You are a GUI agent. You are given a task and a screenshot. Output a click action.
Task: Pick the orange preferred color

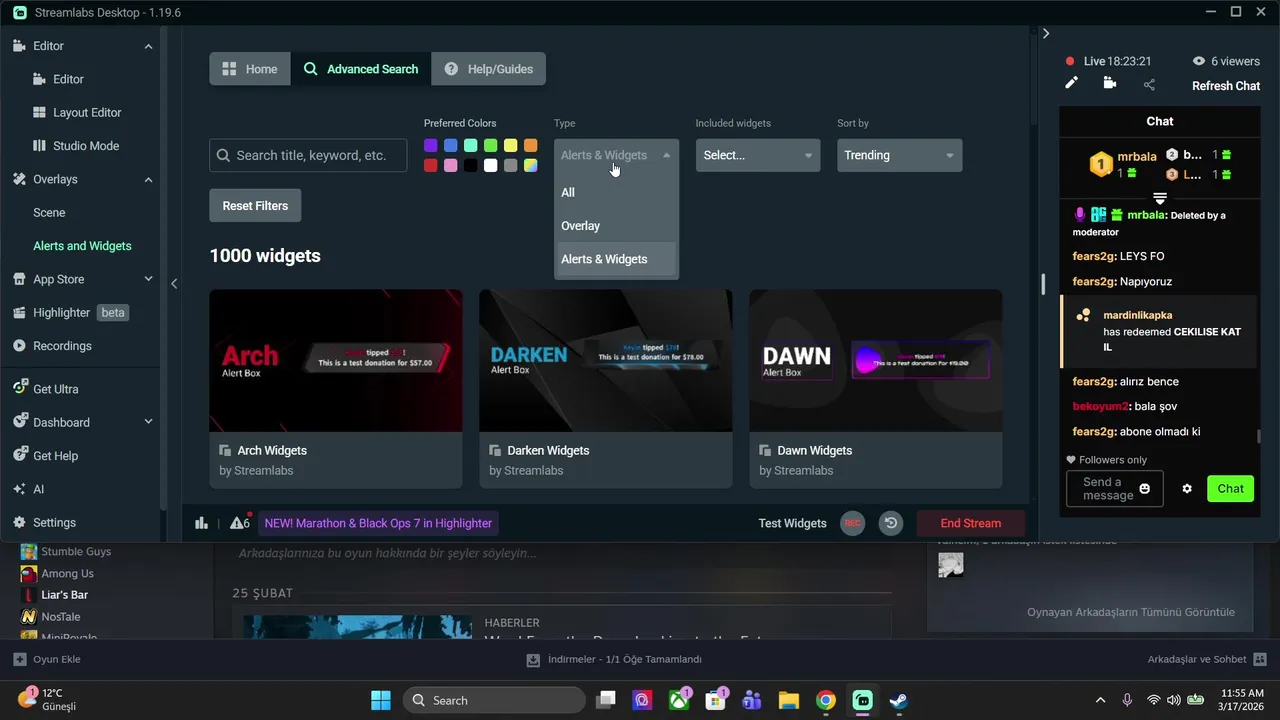(x=530, y=146)
